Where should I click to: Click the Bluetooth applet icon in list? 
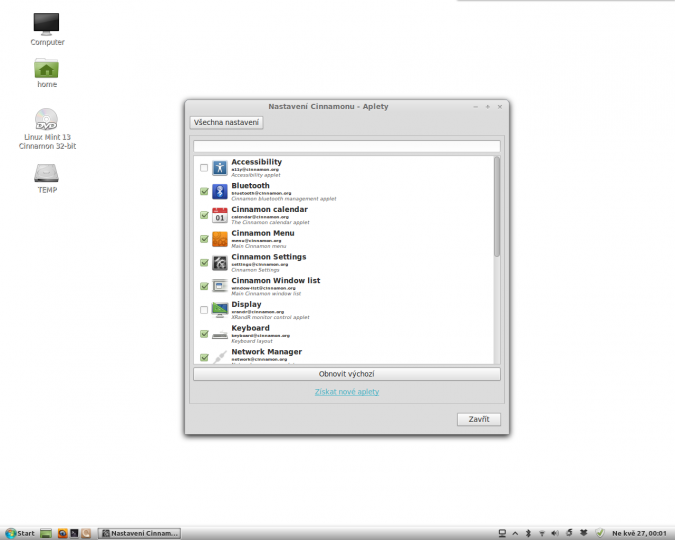220,192
